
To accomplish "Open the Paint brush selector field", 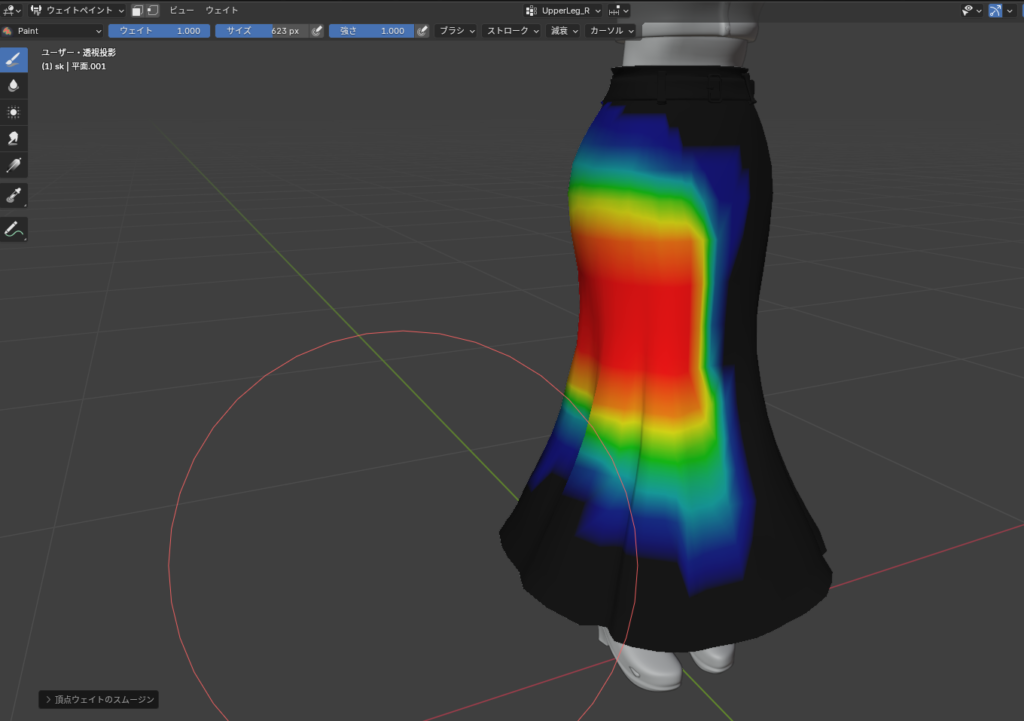I will (x=54, y=31).
